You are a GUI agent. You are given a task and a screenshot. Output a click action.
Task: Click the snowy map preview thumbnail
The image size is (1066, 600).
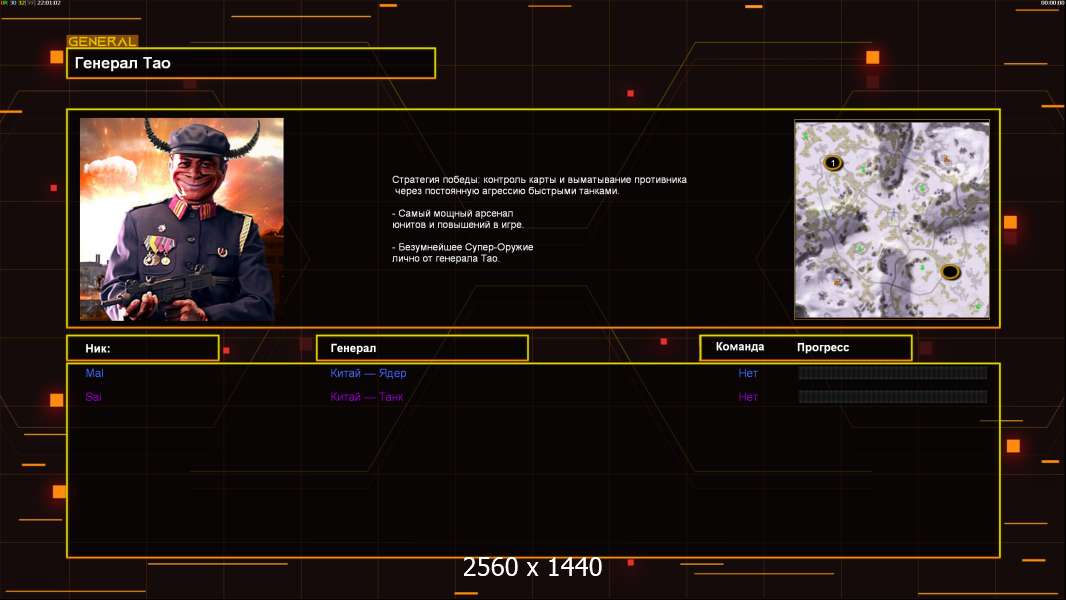coord(892,219)
